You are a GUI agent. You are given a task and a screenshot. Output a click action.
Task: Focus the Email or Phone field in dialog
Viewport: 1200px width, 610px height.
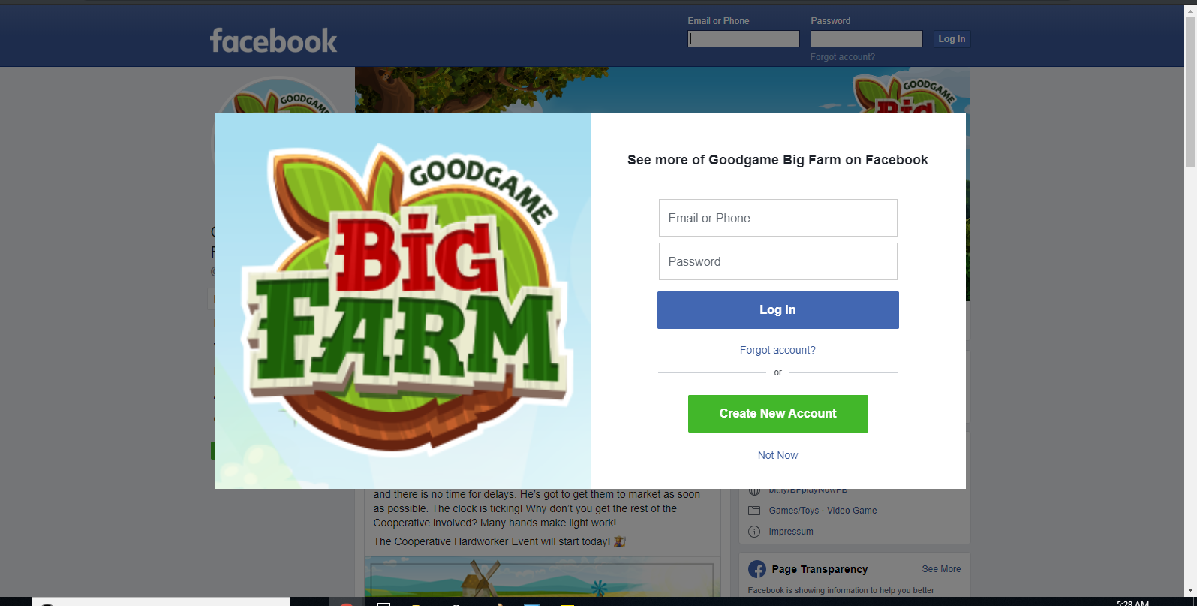(778, 218)
